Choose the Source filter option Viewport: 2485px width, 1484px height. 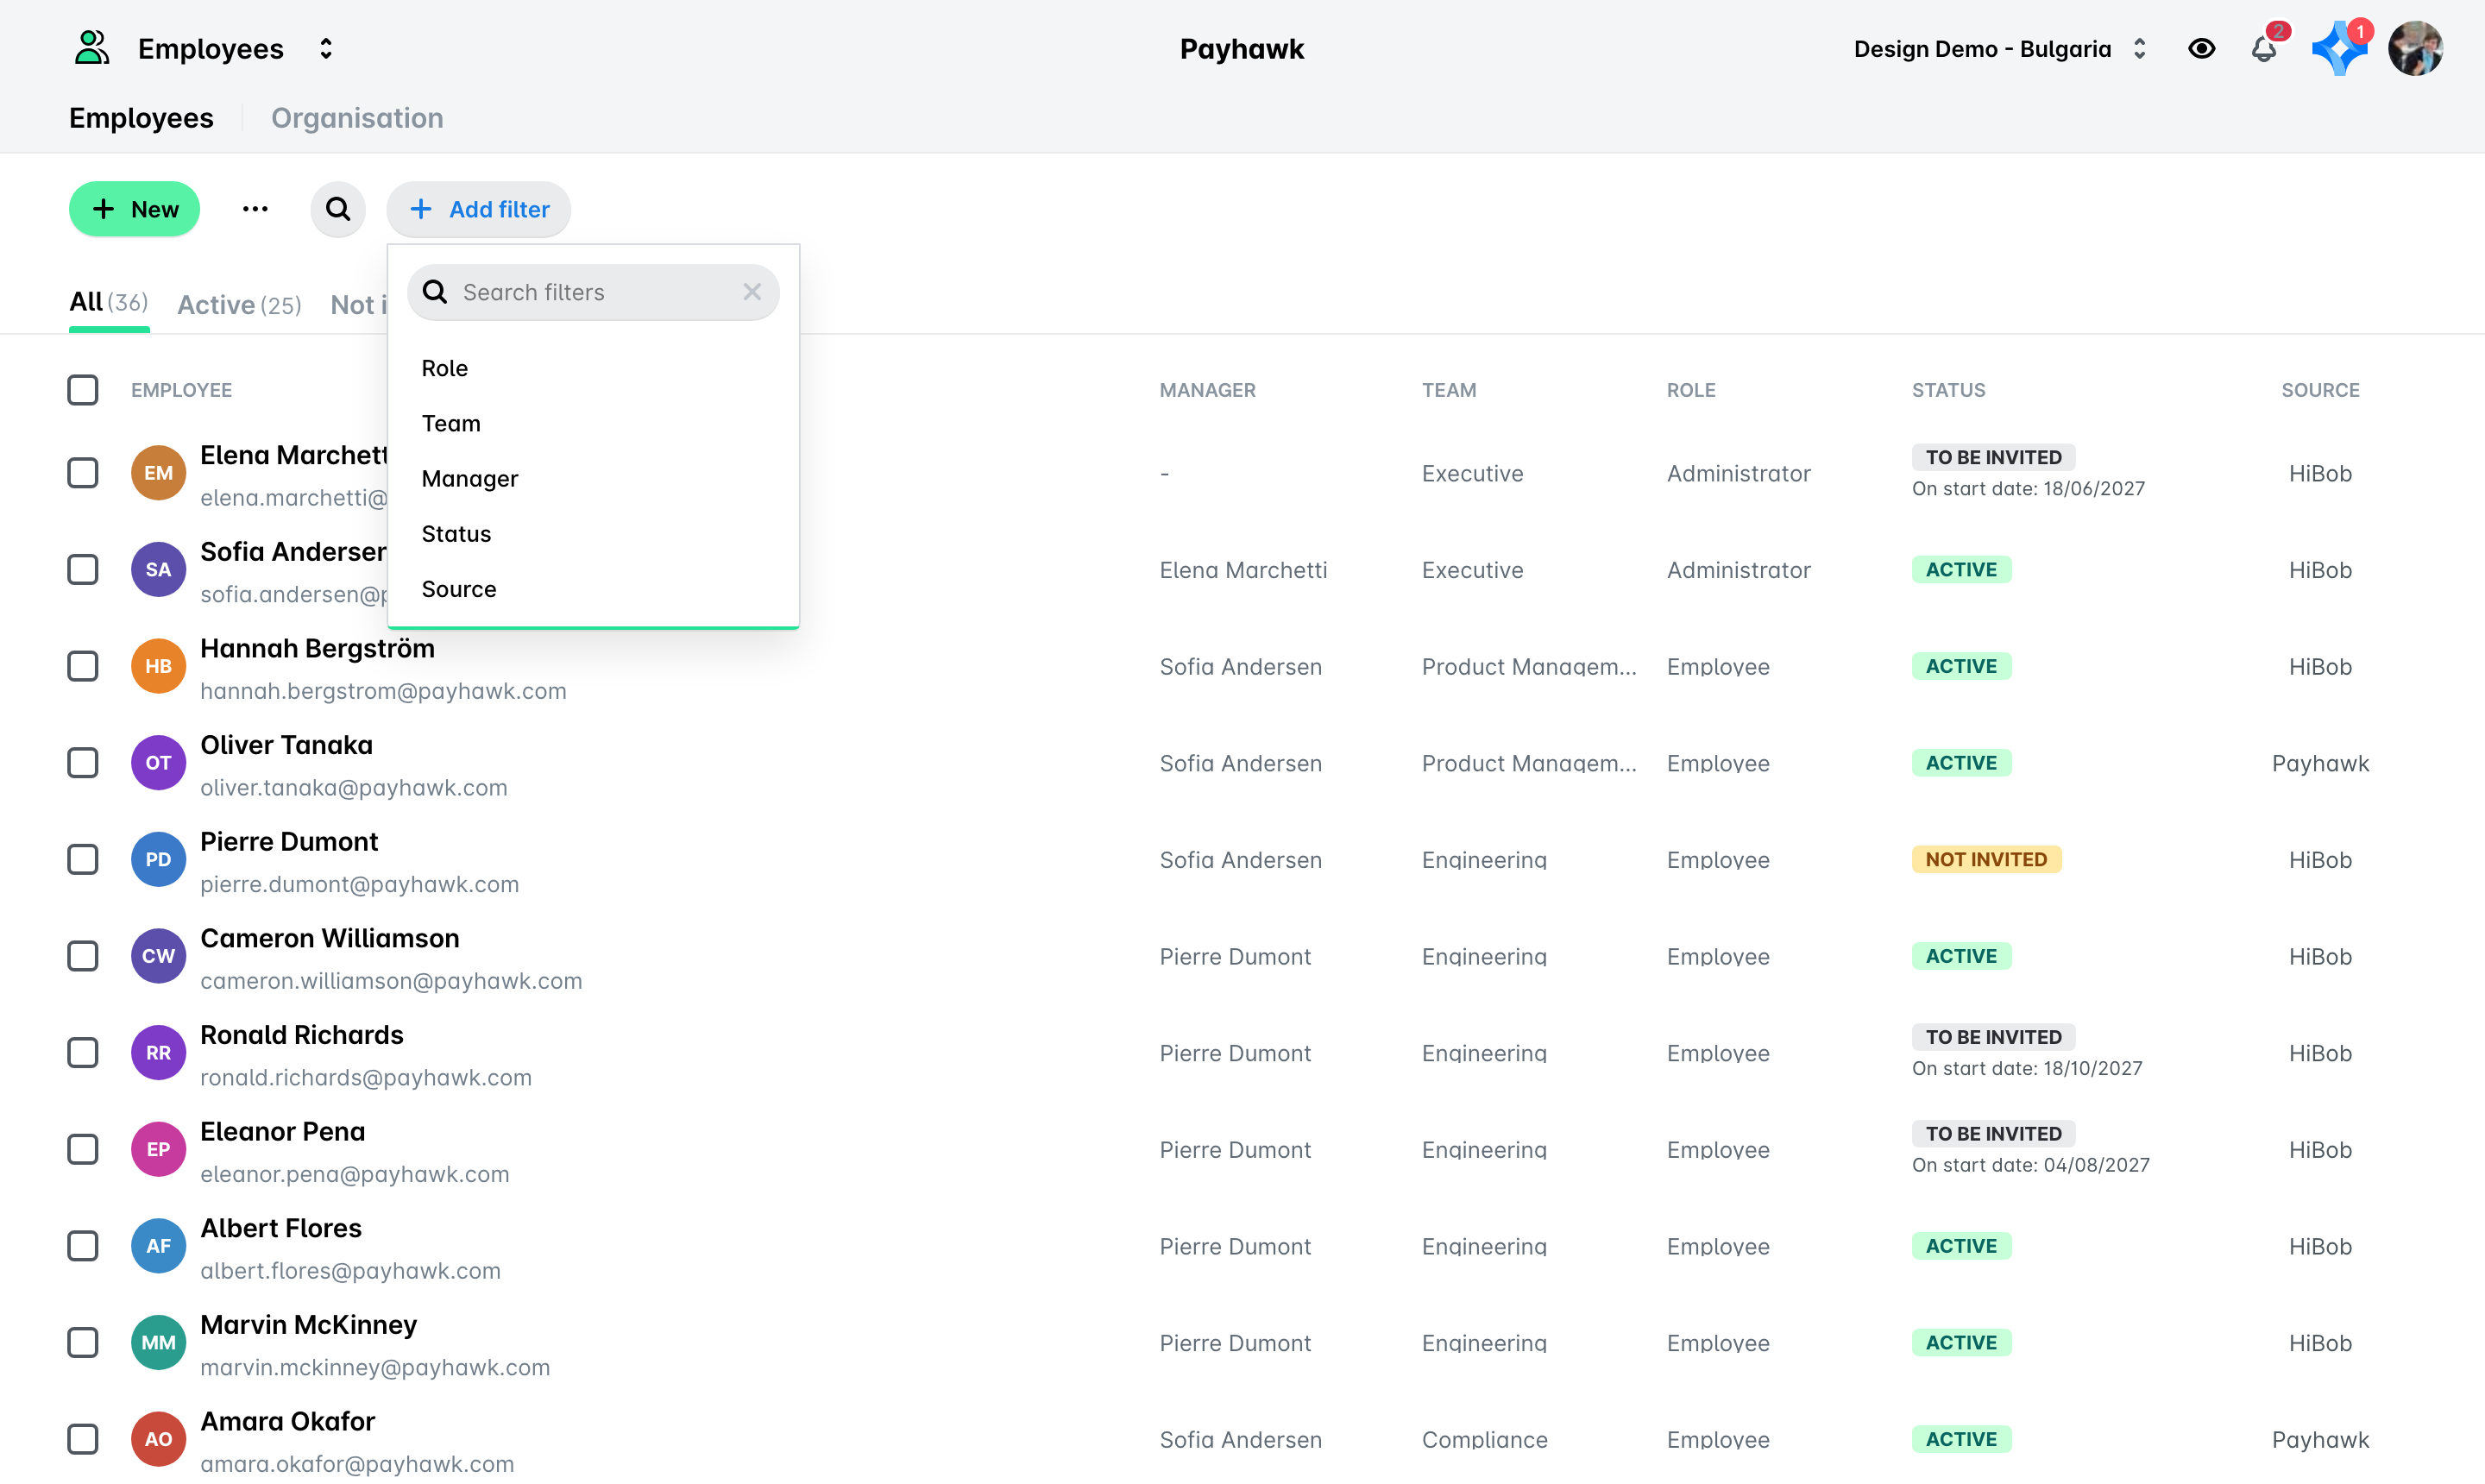(x=593, y=589)
